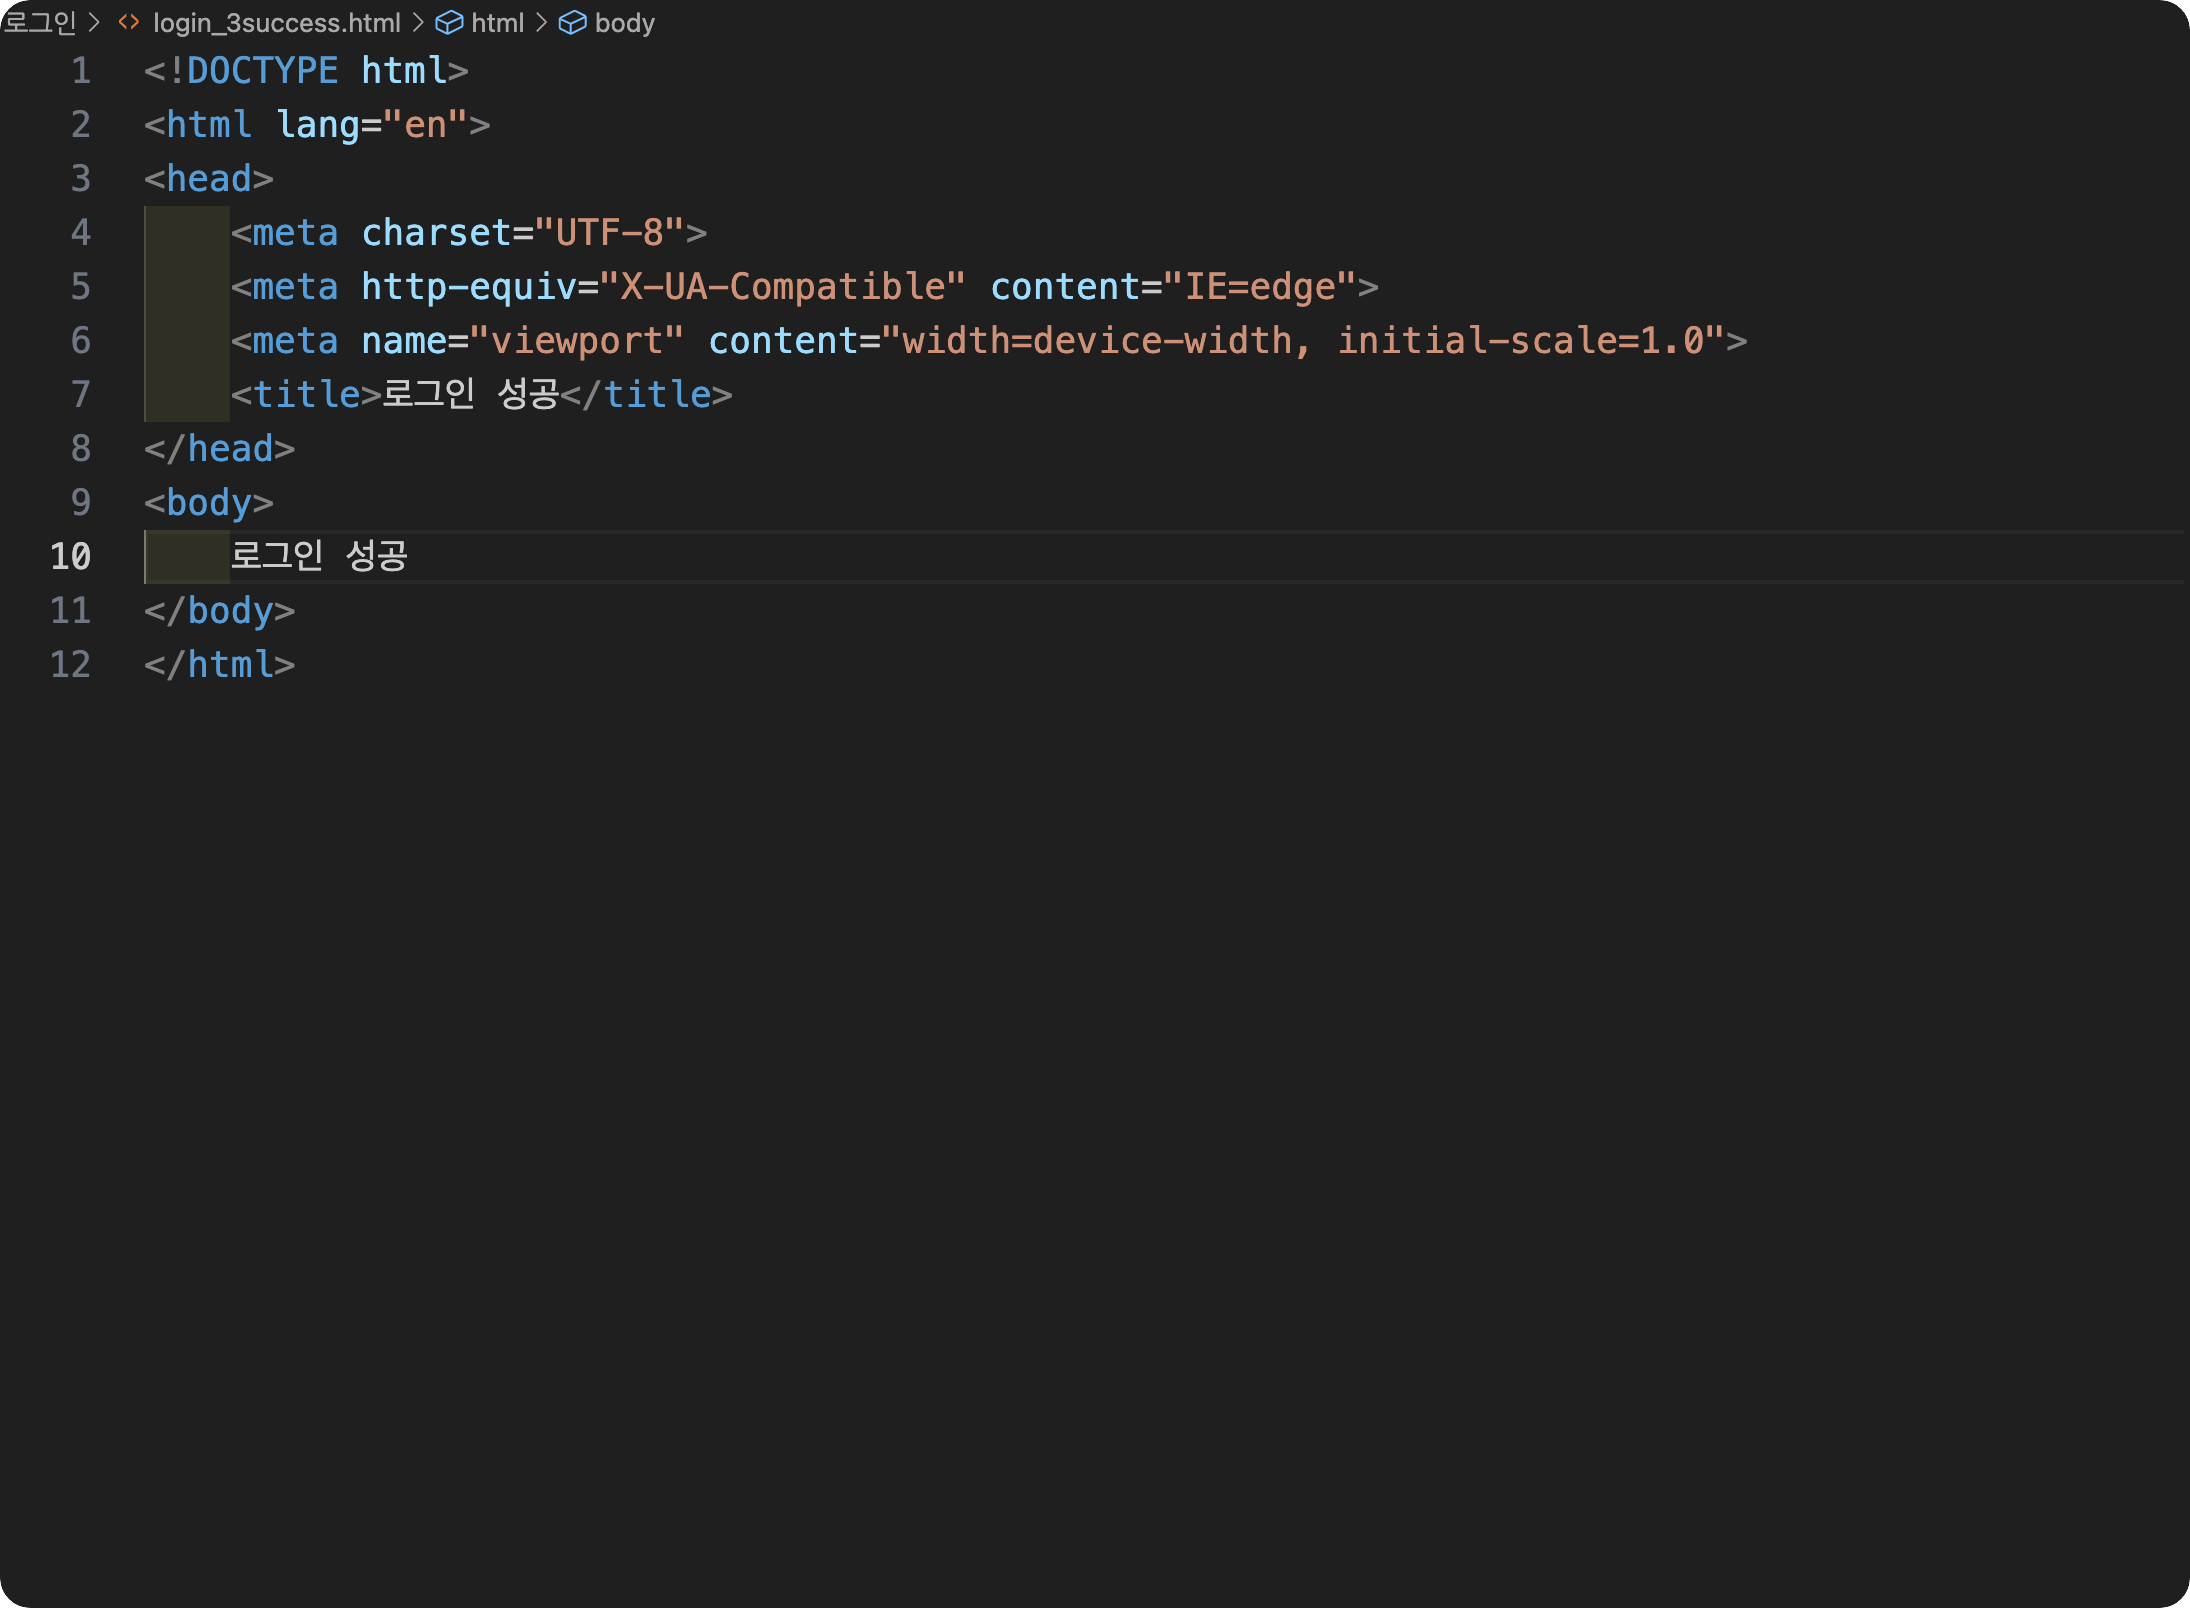Expand chevron after 로그인 breadcrumb
The height and width of the screenshot is (1608, 2190).
coord(95,22)
